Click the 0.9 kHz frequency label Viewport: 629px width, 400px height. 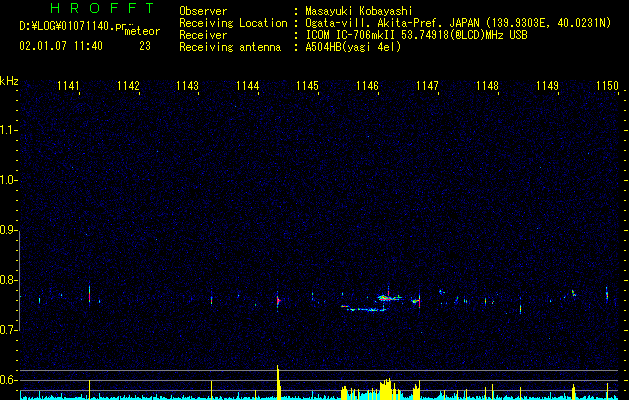(x=8, y=230)
